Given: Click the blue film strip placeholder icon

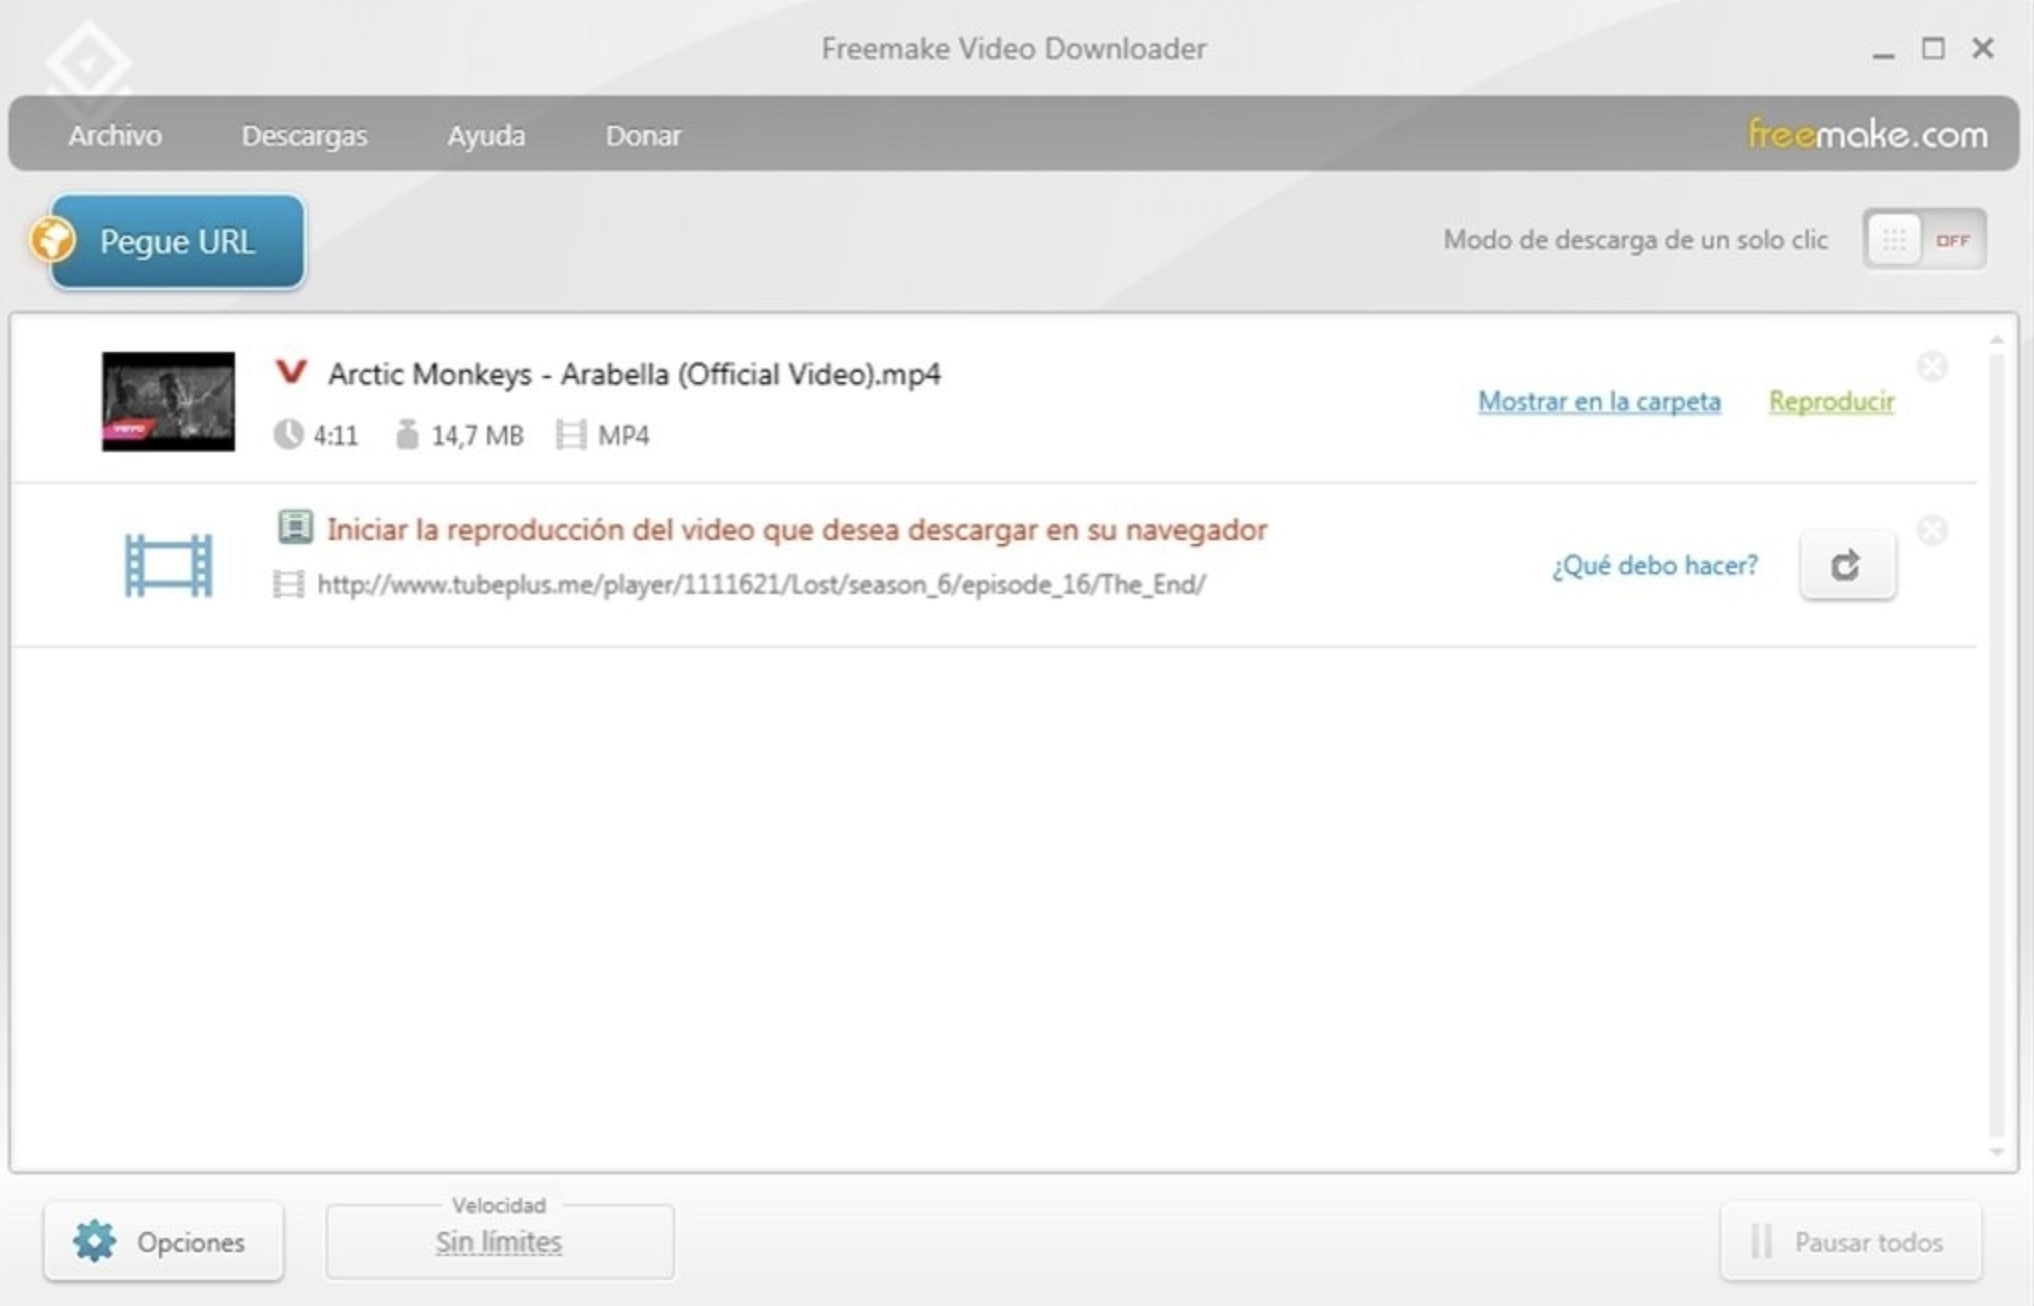Looking at the screenshot, I should pos(168,566).
